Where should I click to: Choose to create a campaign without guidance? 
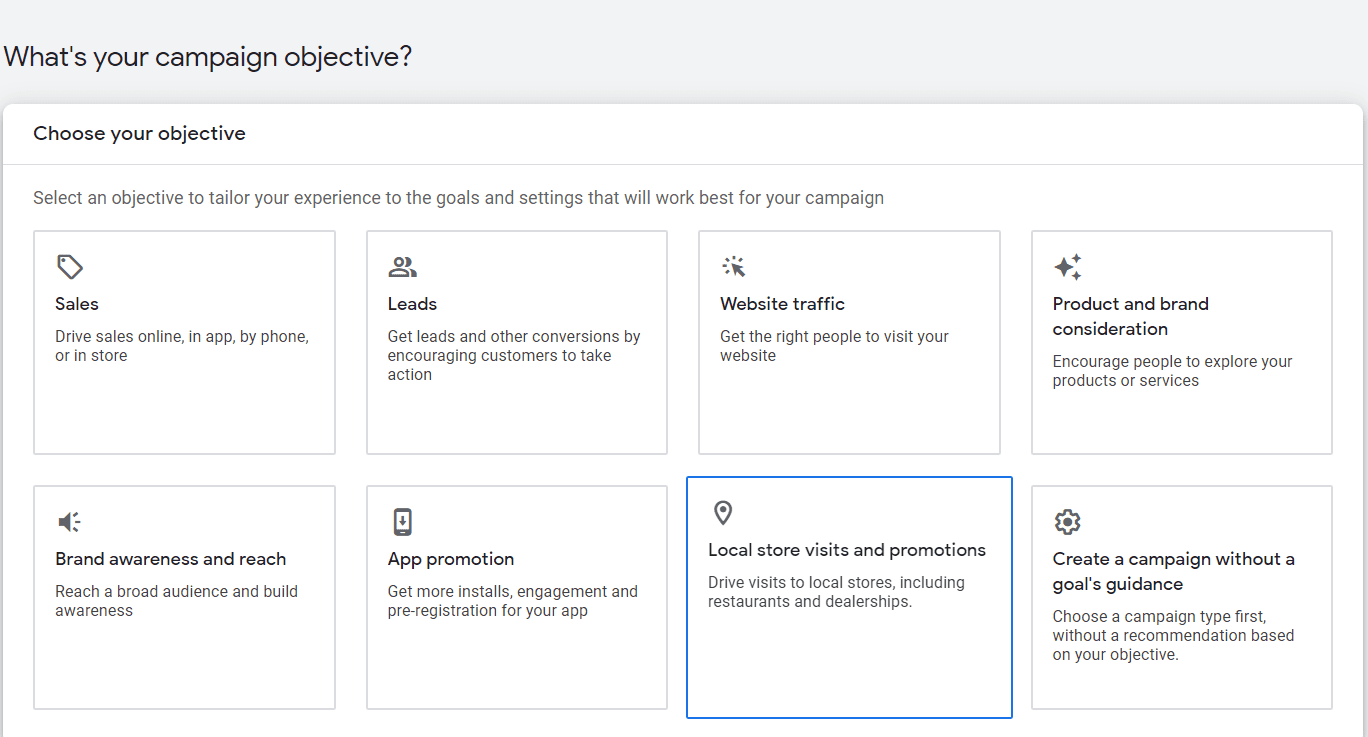(x=1181, y=597)
